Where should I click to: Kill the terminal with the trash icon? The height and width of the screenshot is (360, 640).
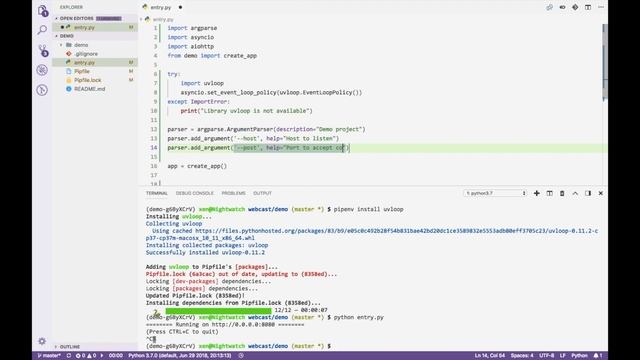tap(562, 193)
